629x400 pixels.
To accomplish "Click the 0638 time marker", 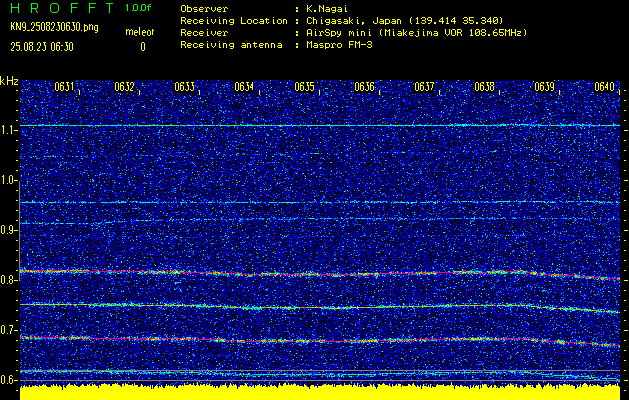I will [x=485, y=87].
